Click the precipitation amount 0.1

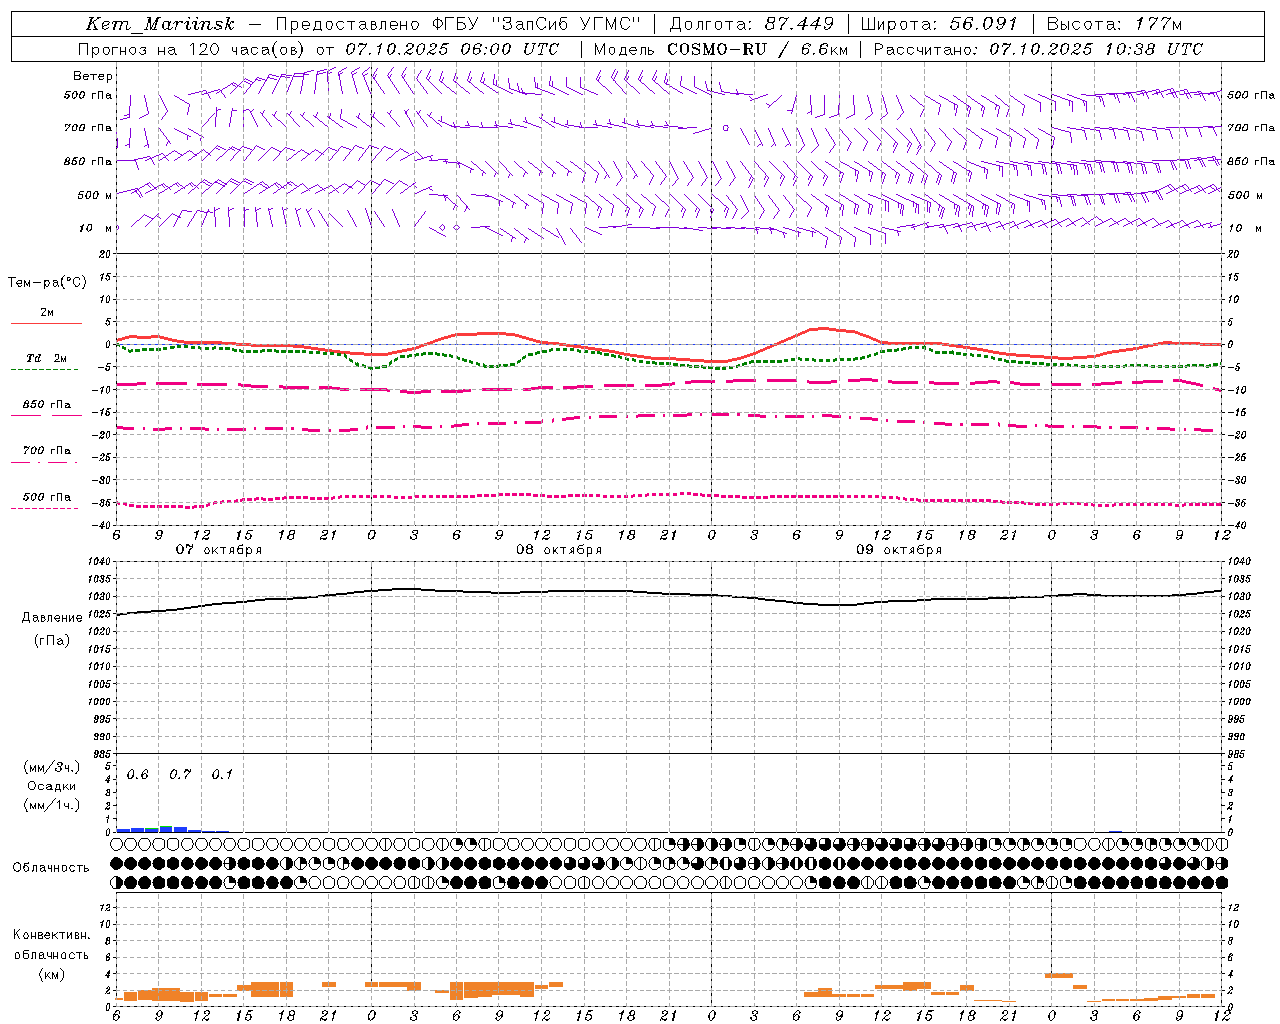[x=222, y=775]
